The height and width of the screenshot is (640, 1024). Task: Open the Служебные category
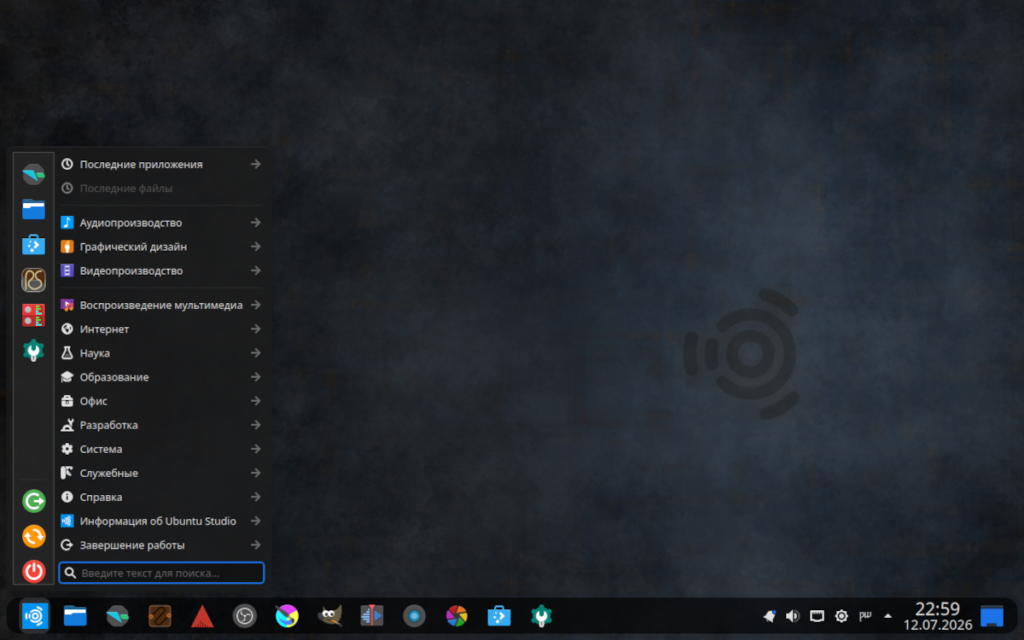(161, 473)
